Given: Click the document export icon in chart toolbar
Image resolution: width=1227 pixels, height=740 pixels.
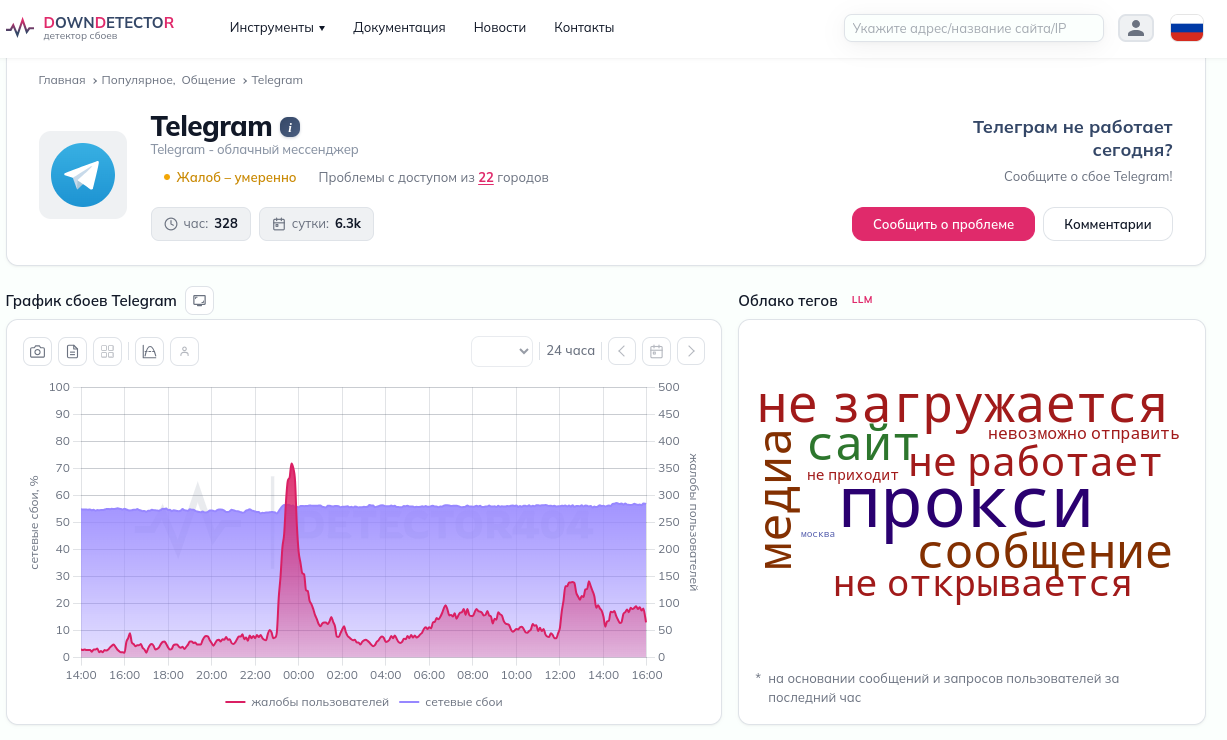Looking at the screenshot, I should click(73, 351).
